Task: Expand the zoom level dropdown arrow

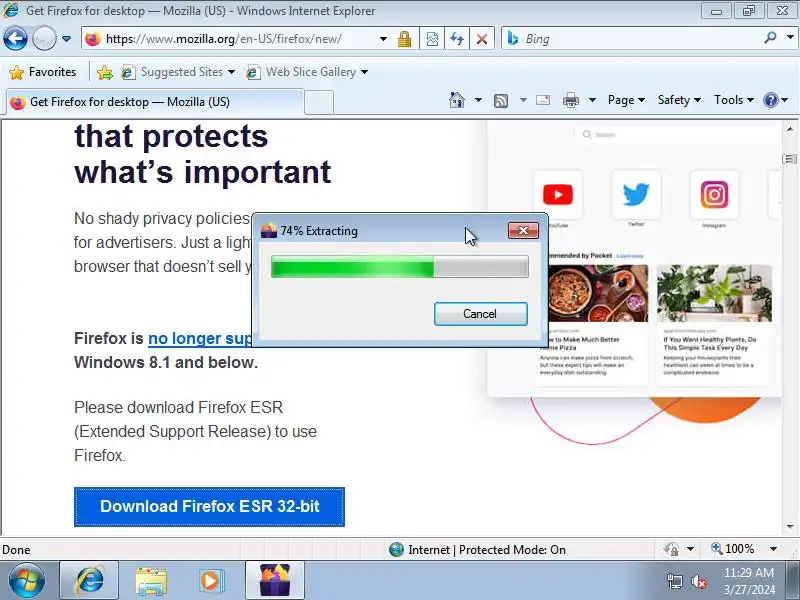Action: (773, 549)
